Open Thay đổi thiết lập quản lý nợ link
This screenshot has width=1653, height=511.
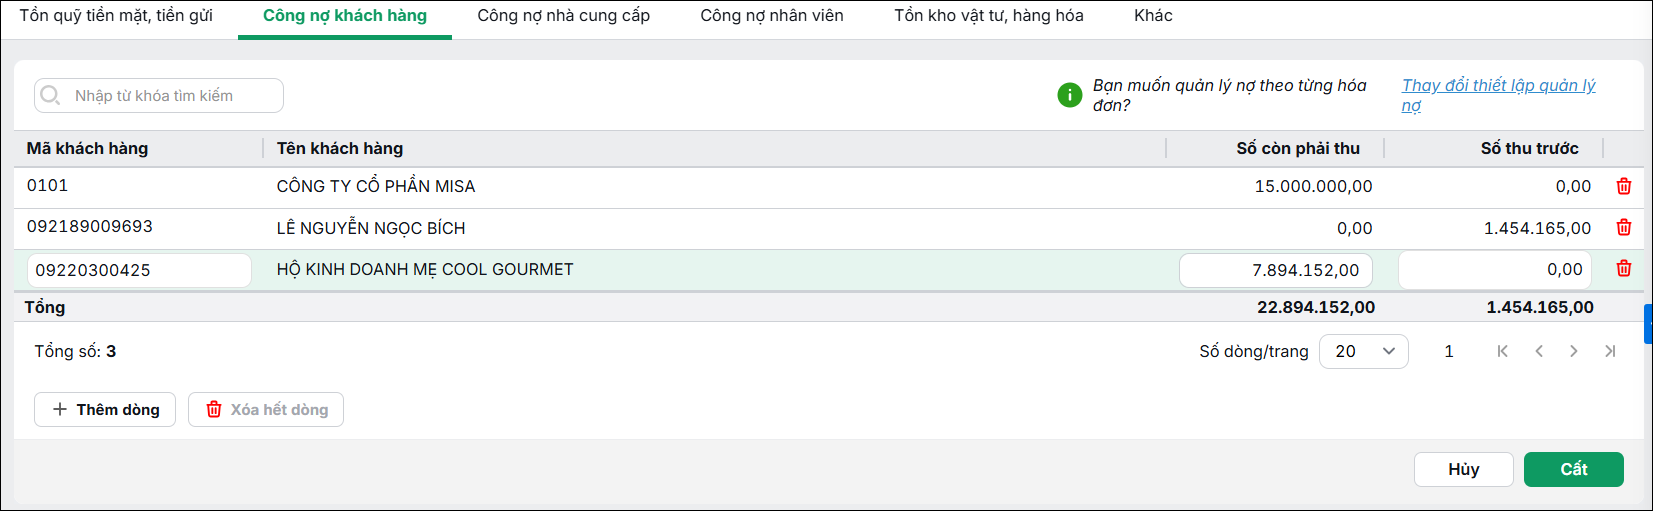pyautogui.click(x=1498, y=95)
